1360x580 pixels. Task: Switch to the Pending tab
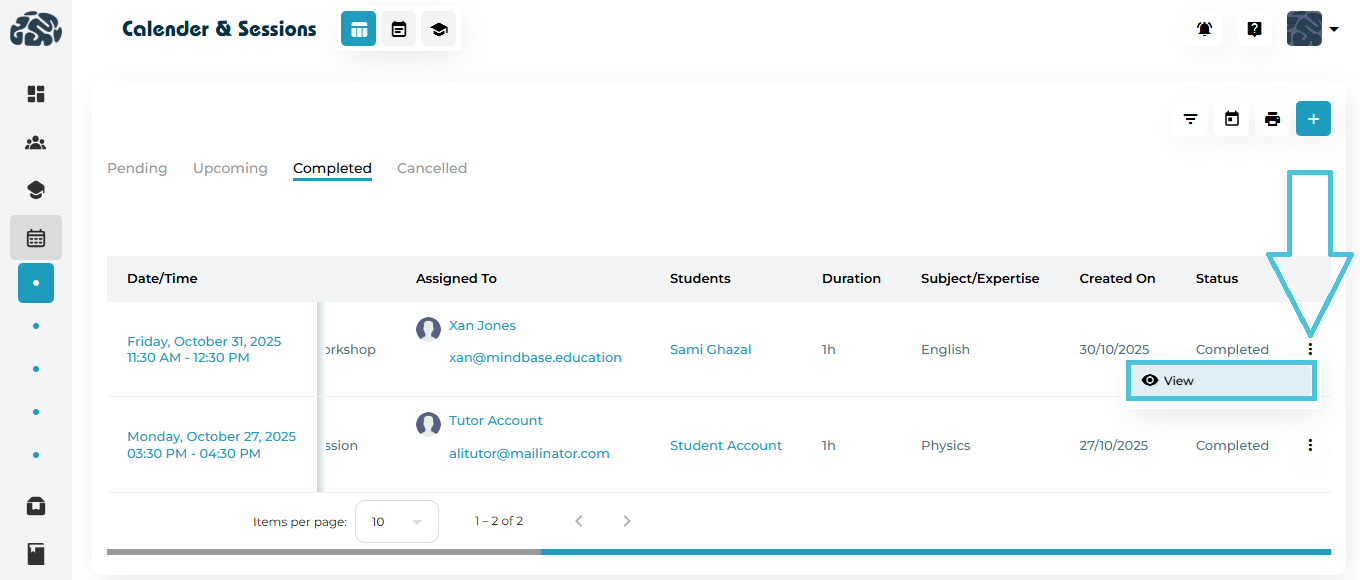click(137, 168)
